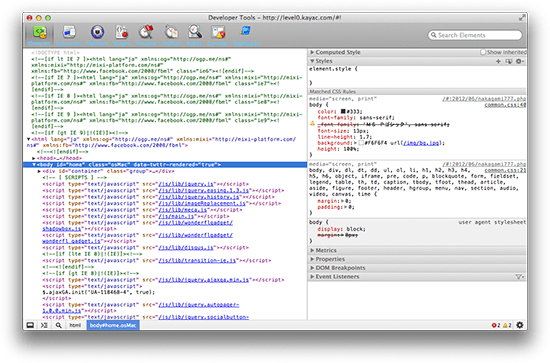
Task: Open the jquery.history.js link
Action: click(x=199, y=197)
